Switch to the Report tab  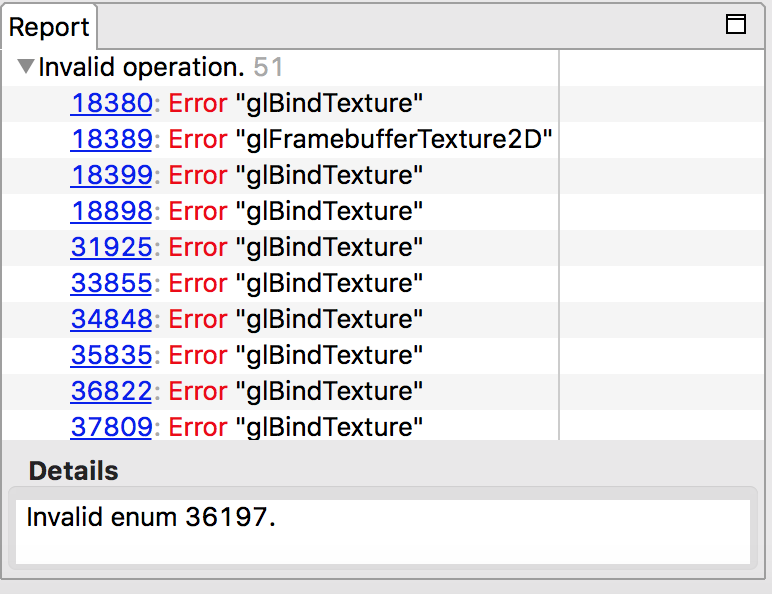[49, 27]
